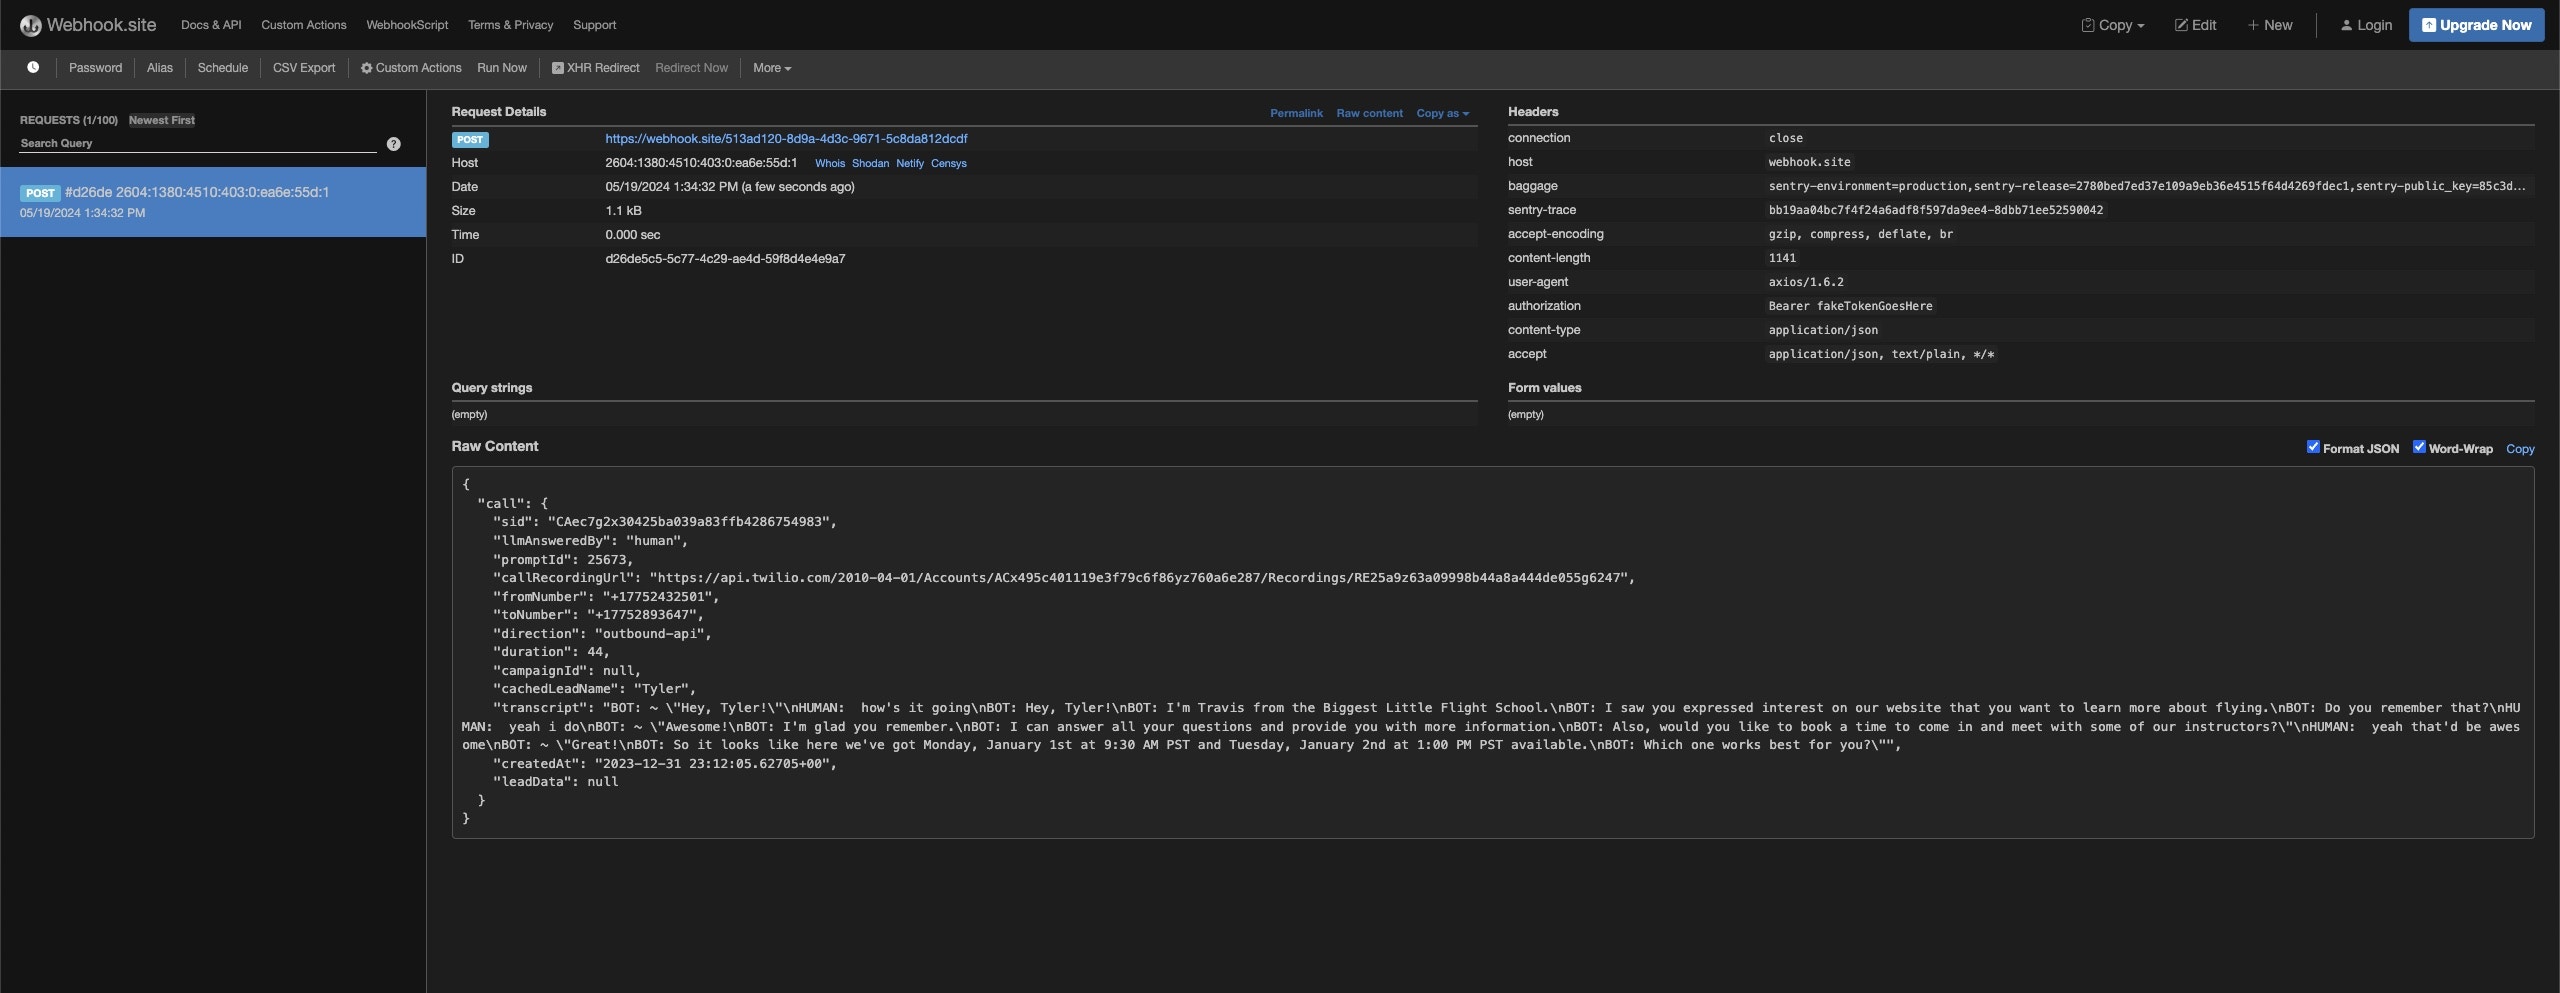The height and width of the screenshot is (993, 2560).
Task: Click the Time value 0.000 sec
Action: click(632, 235)
